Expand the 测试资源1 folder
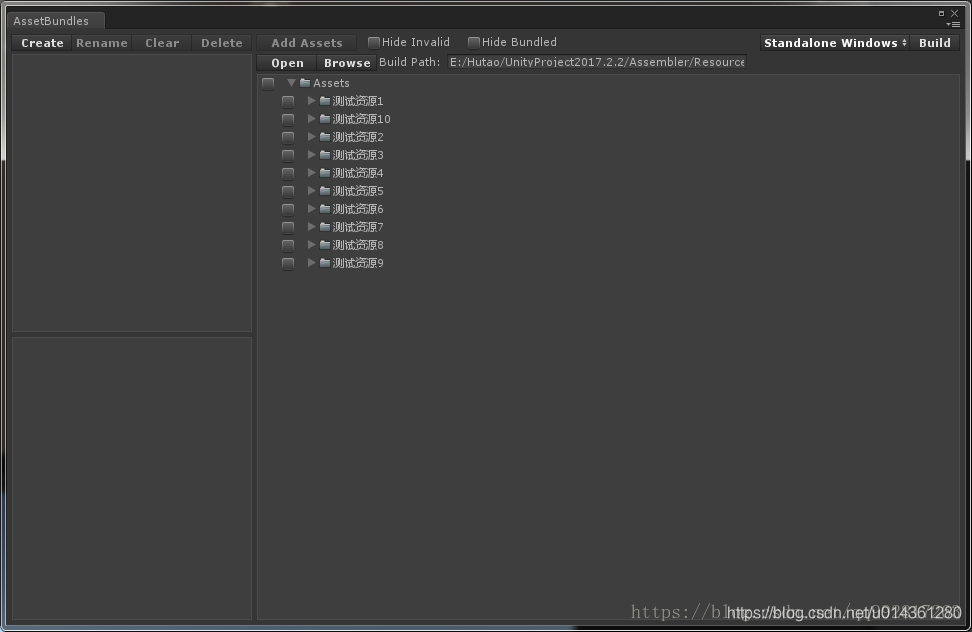Screen dimensions: 972x632 pos(312,100)
